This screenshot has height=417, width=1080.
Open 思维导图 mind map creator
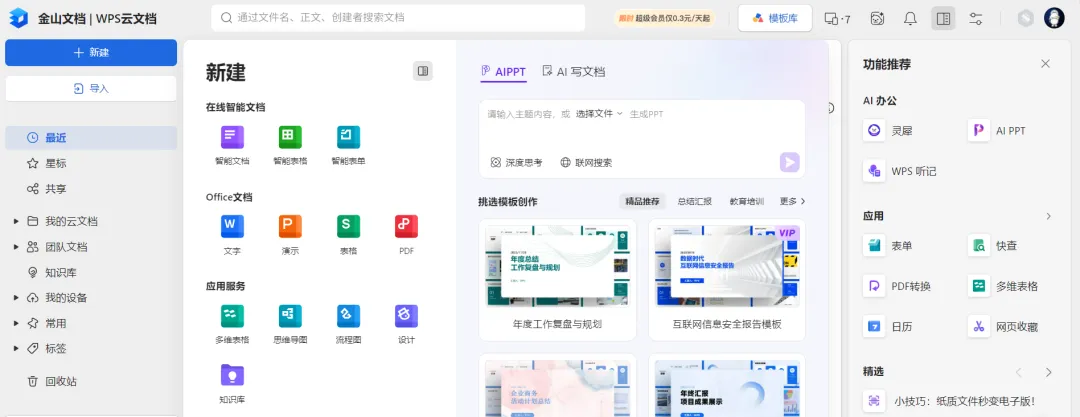[290, 324]
